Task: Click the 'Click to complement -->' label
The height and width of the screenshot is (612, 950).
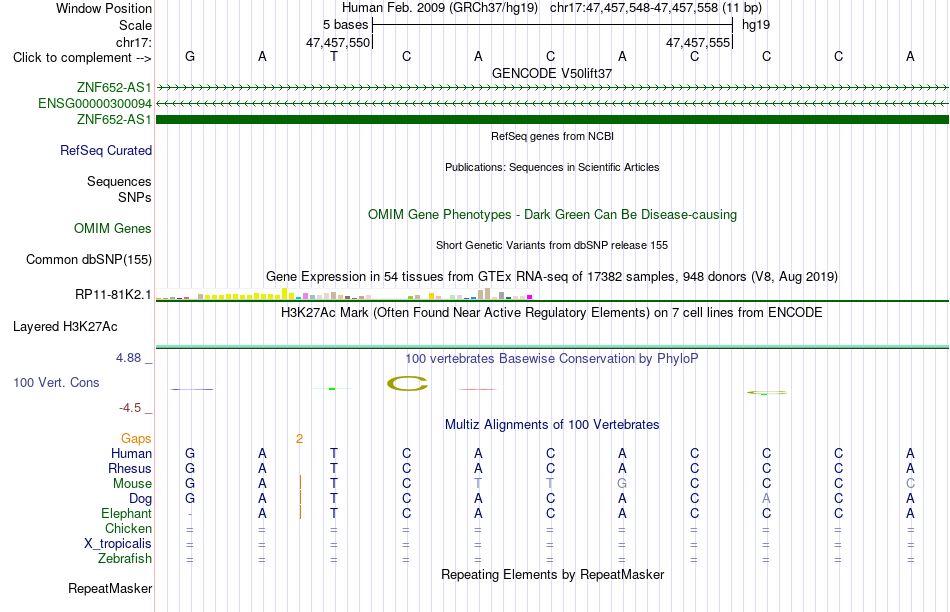Action: [x=82, y=58]
